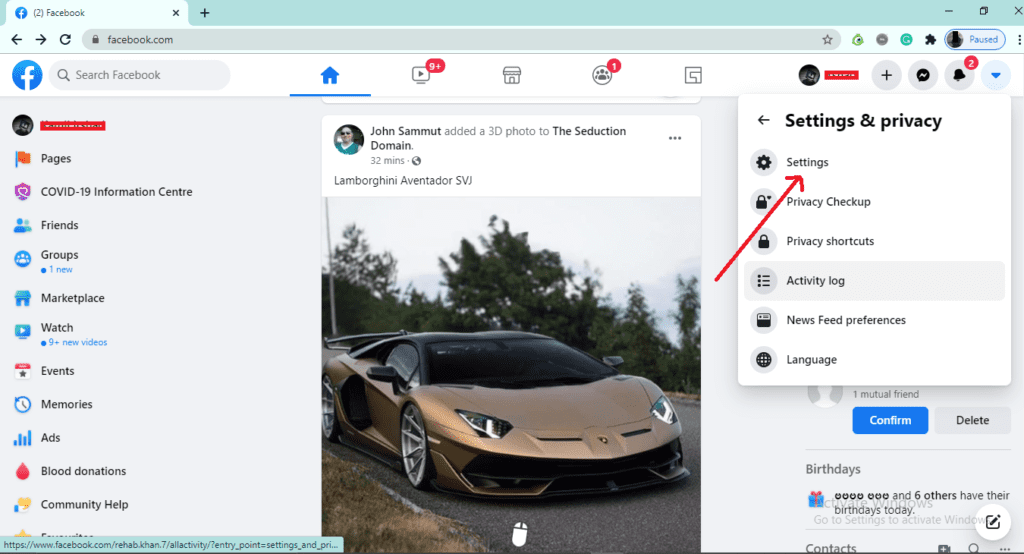Click the plus Create button

886,75
